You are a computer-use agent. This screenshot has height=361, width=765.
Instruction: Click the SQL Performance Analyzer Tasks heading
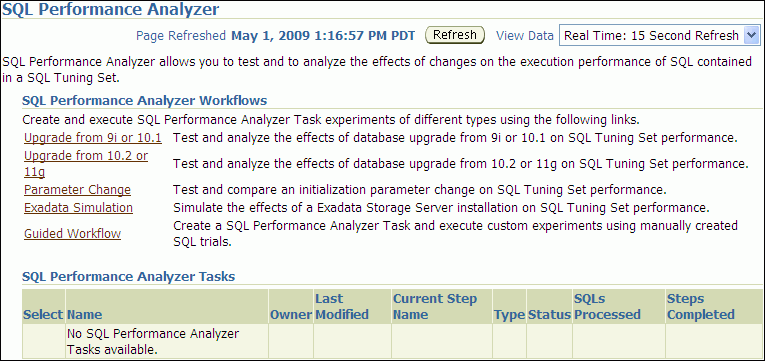tap(129, 277)
